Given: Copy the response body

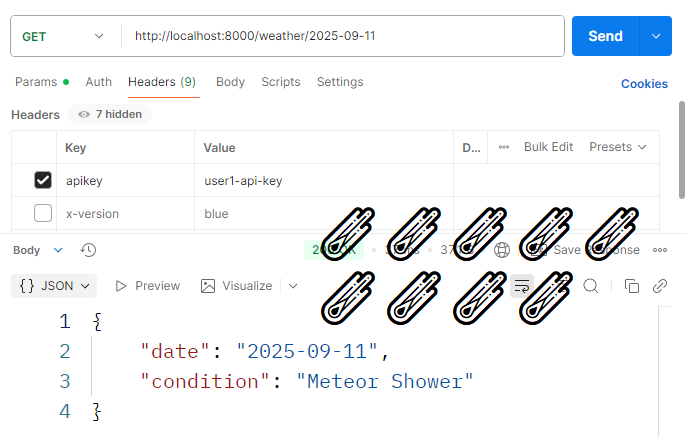Looking at the screenshot, I should coord(632,286).
